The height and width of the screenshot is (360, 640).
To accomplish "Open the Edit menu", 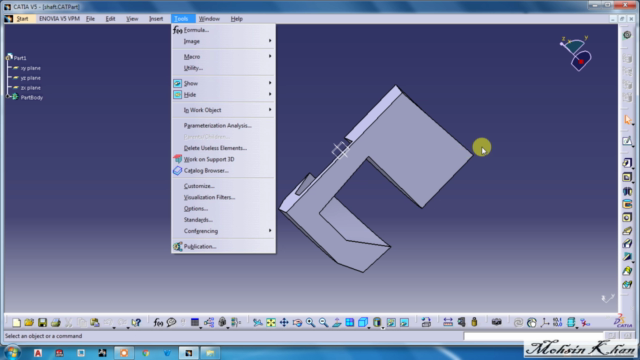I will 110,19.
